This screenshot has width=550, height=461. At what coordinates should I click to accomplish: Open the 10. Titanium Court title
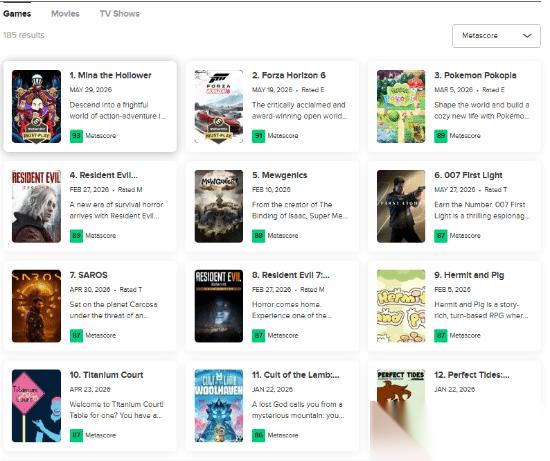click(106, 375)
